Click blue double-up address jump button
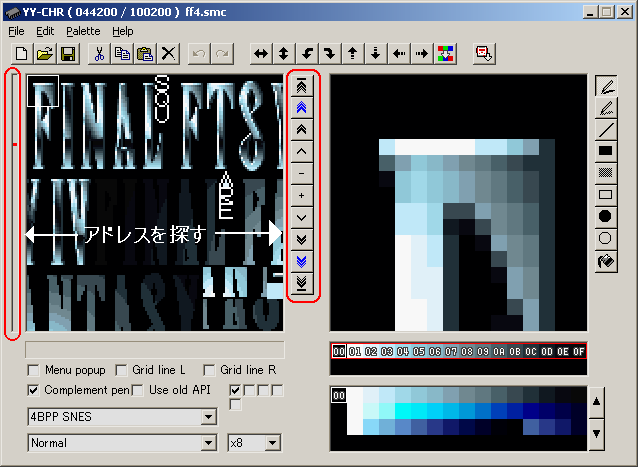This screenshot has height=467, width=638. pos(302,108)
